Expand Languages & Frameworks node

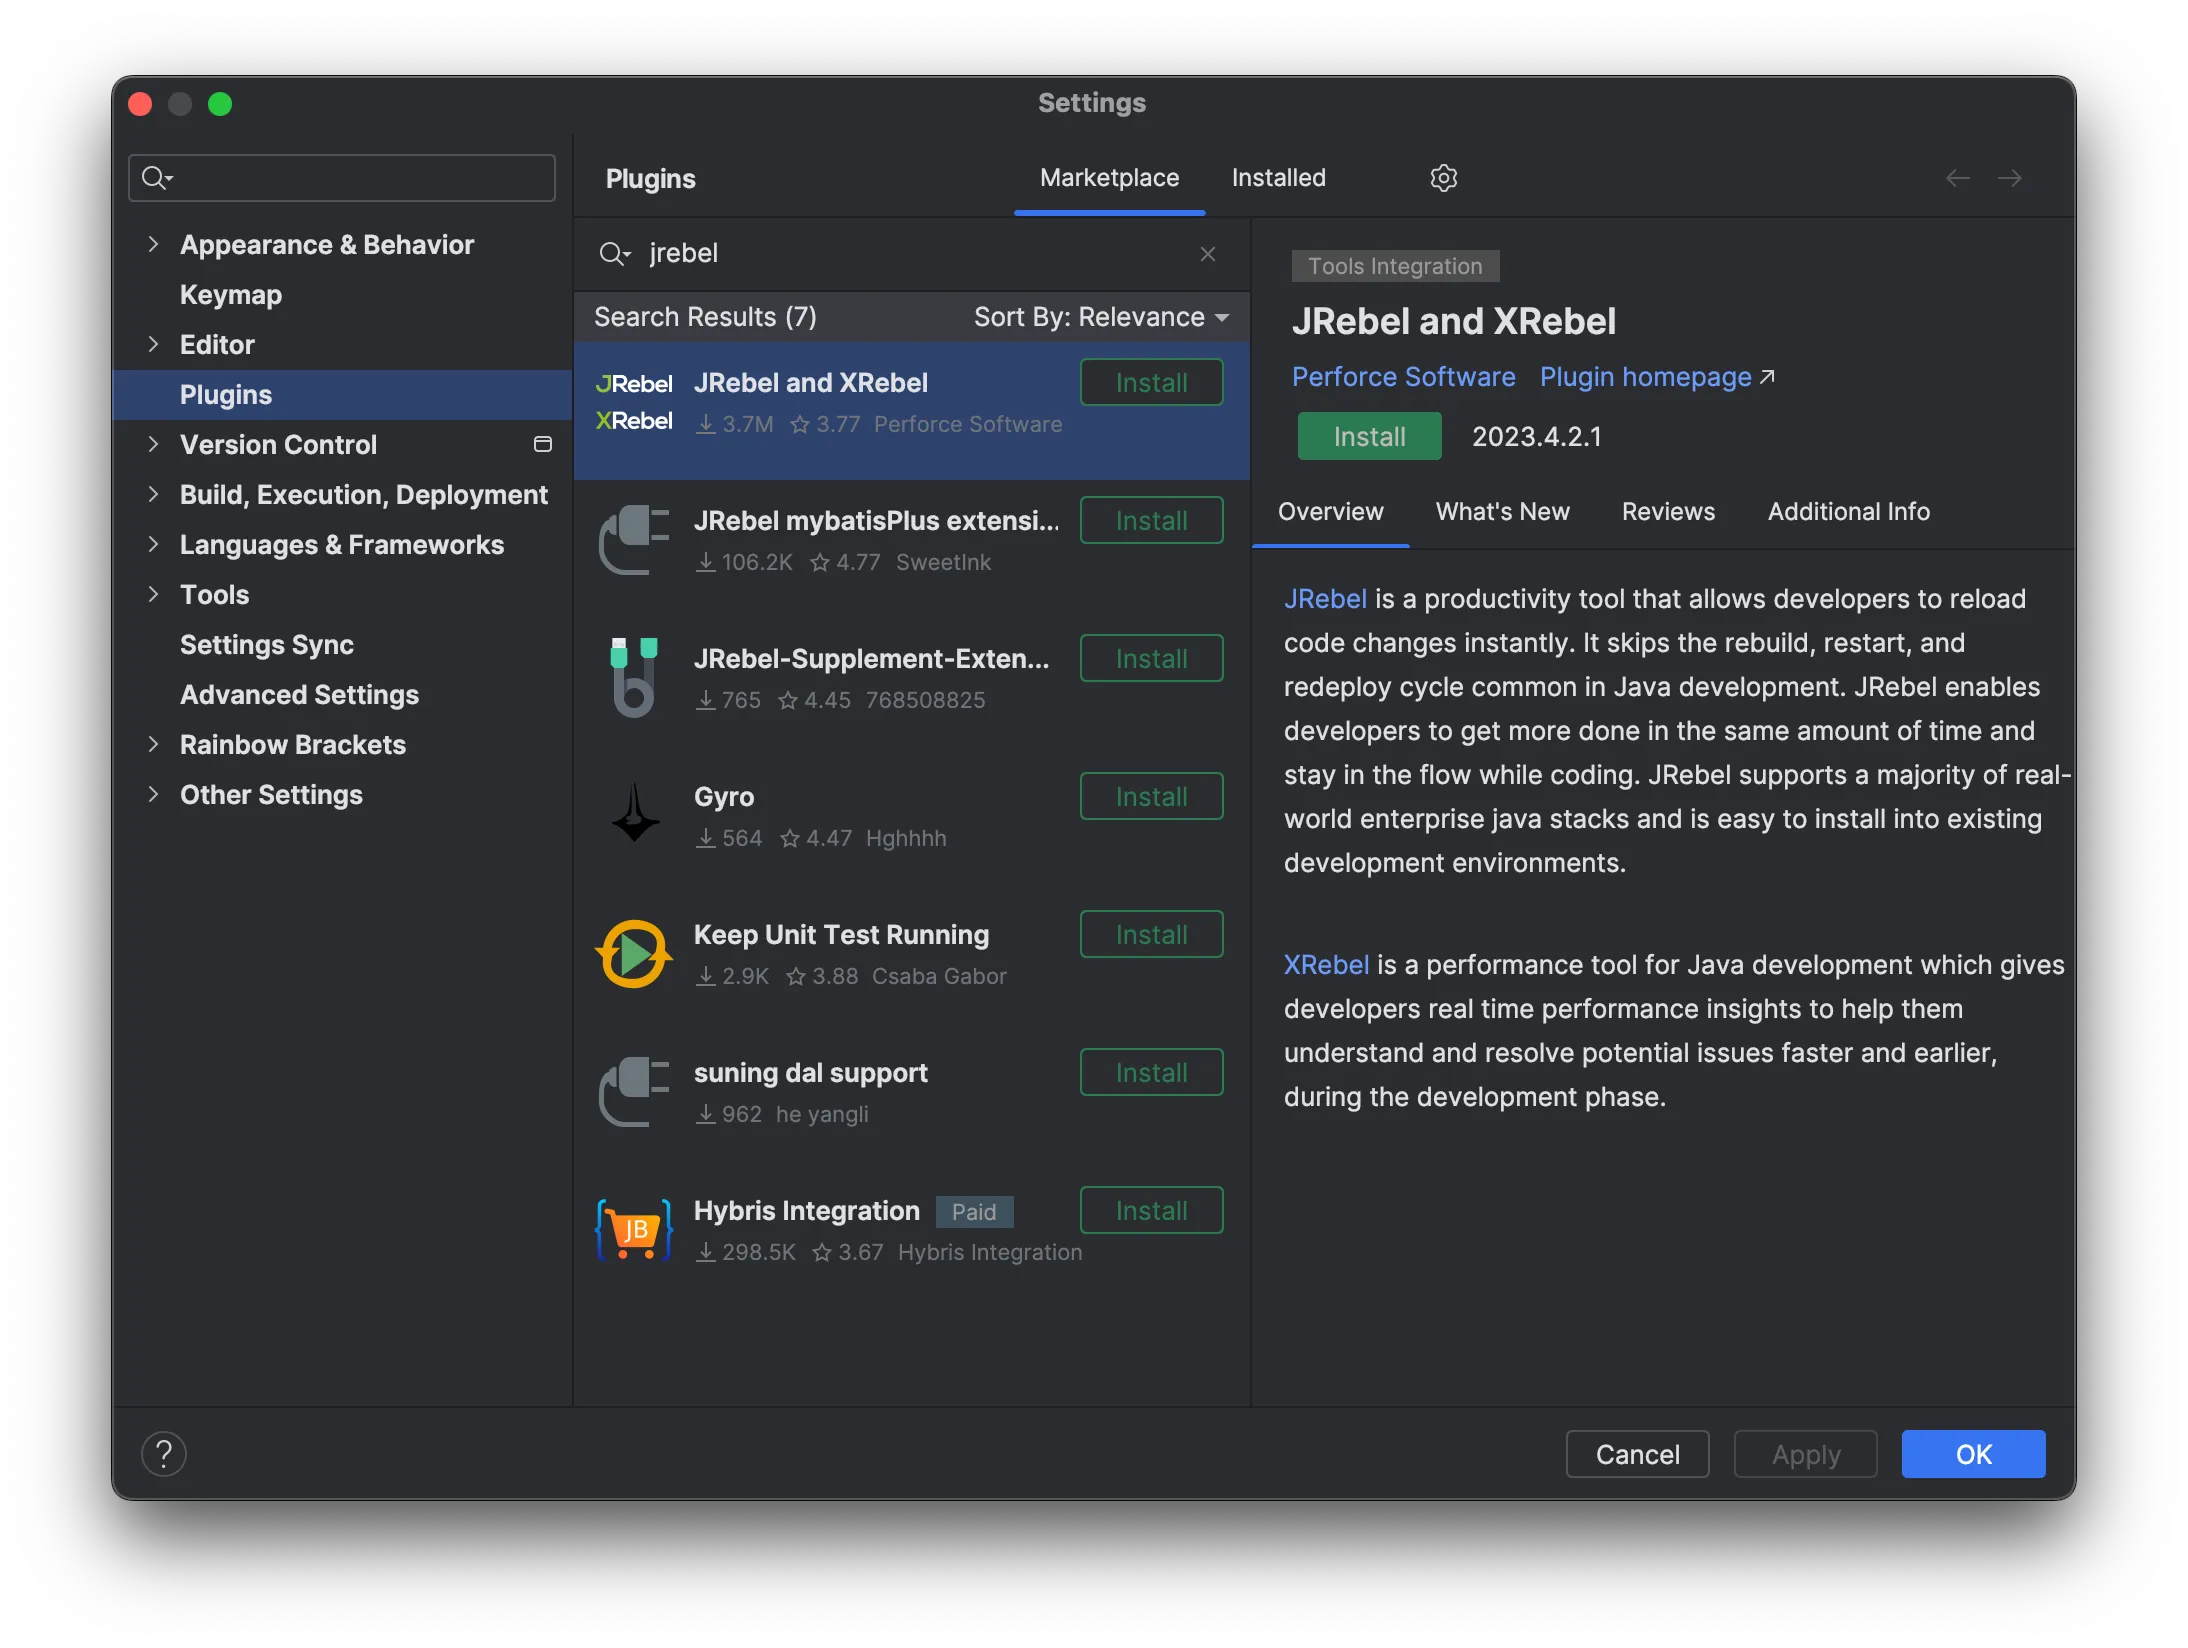[153, 544]
